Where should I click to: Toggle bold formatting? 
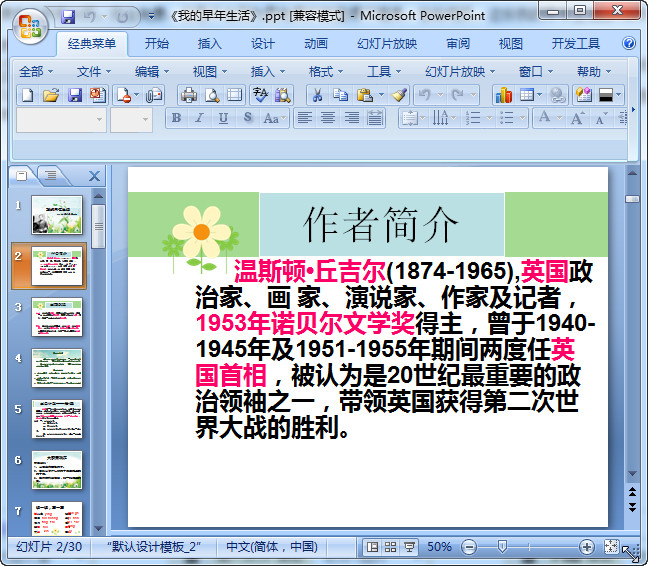pyautogui.click(x=177, y=118)
